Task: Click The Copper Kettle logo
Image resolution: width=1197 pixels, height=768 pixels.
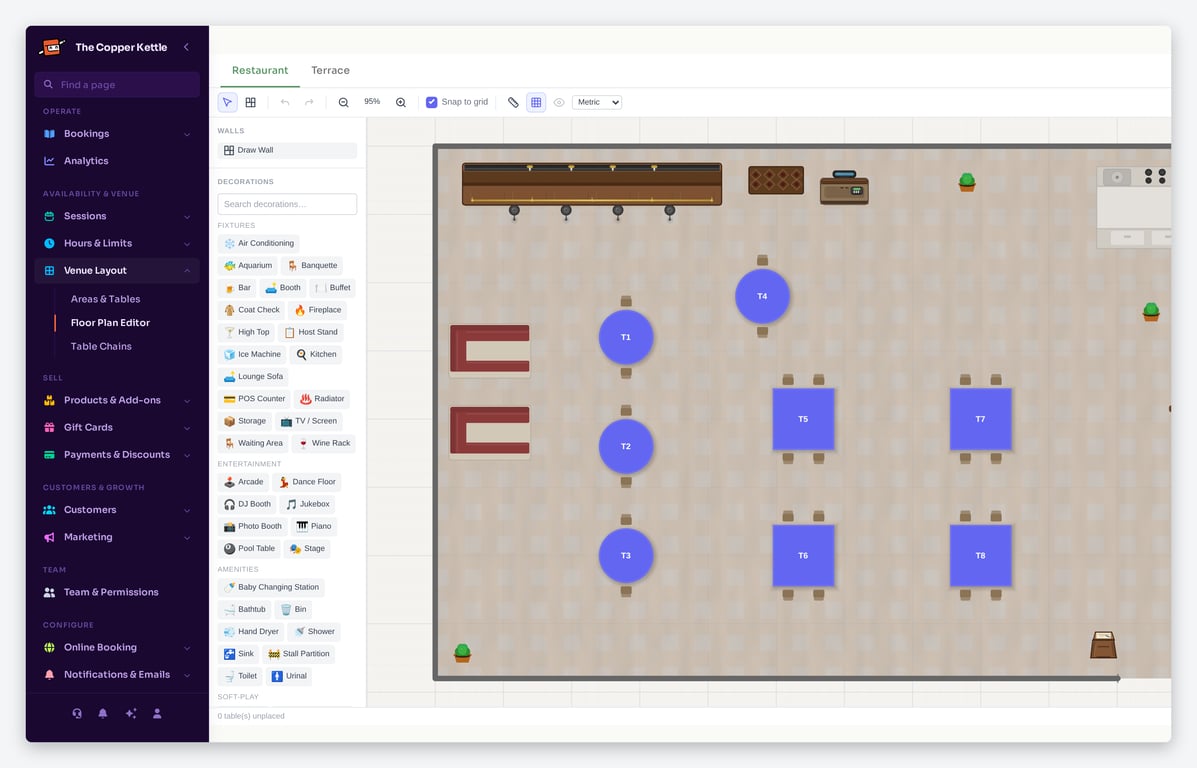Action: coord(52,47)
